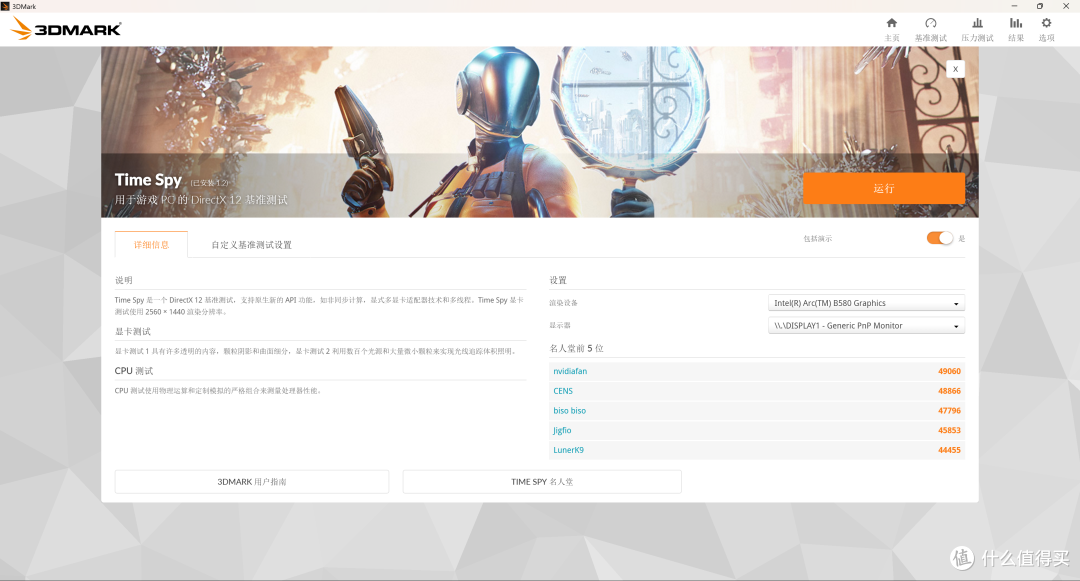The height and width of the screenshot is (581, 1080).
Task: Click the 显卡测试 heading
Action: pyautogui.click(x=133, y=332)
